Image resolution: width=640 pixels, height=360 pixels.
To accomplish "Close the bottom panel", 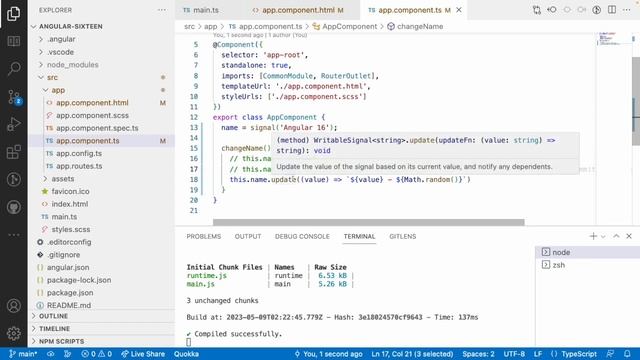I will 629,236.
